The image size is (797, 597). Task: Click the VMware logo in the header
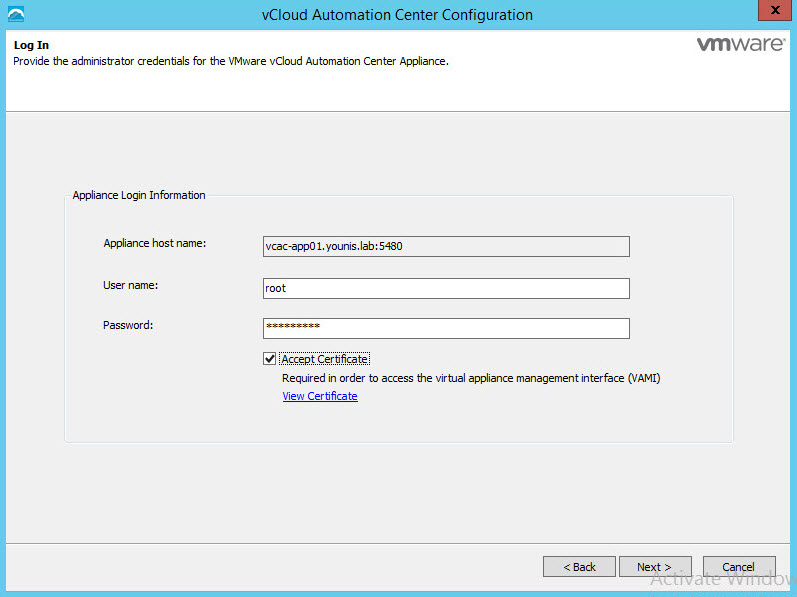tap(740, 46)
